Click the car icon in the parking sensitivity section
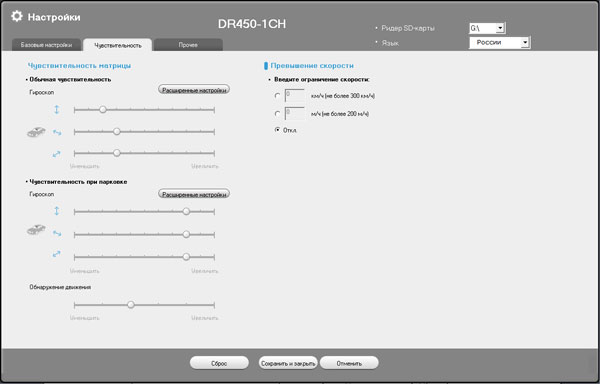 [36, 229]
